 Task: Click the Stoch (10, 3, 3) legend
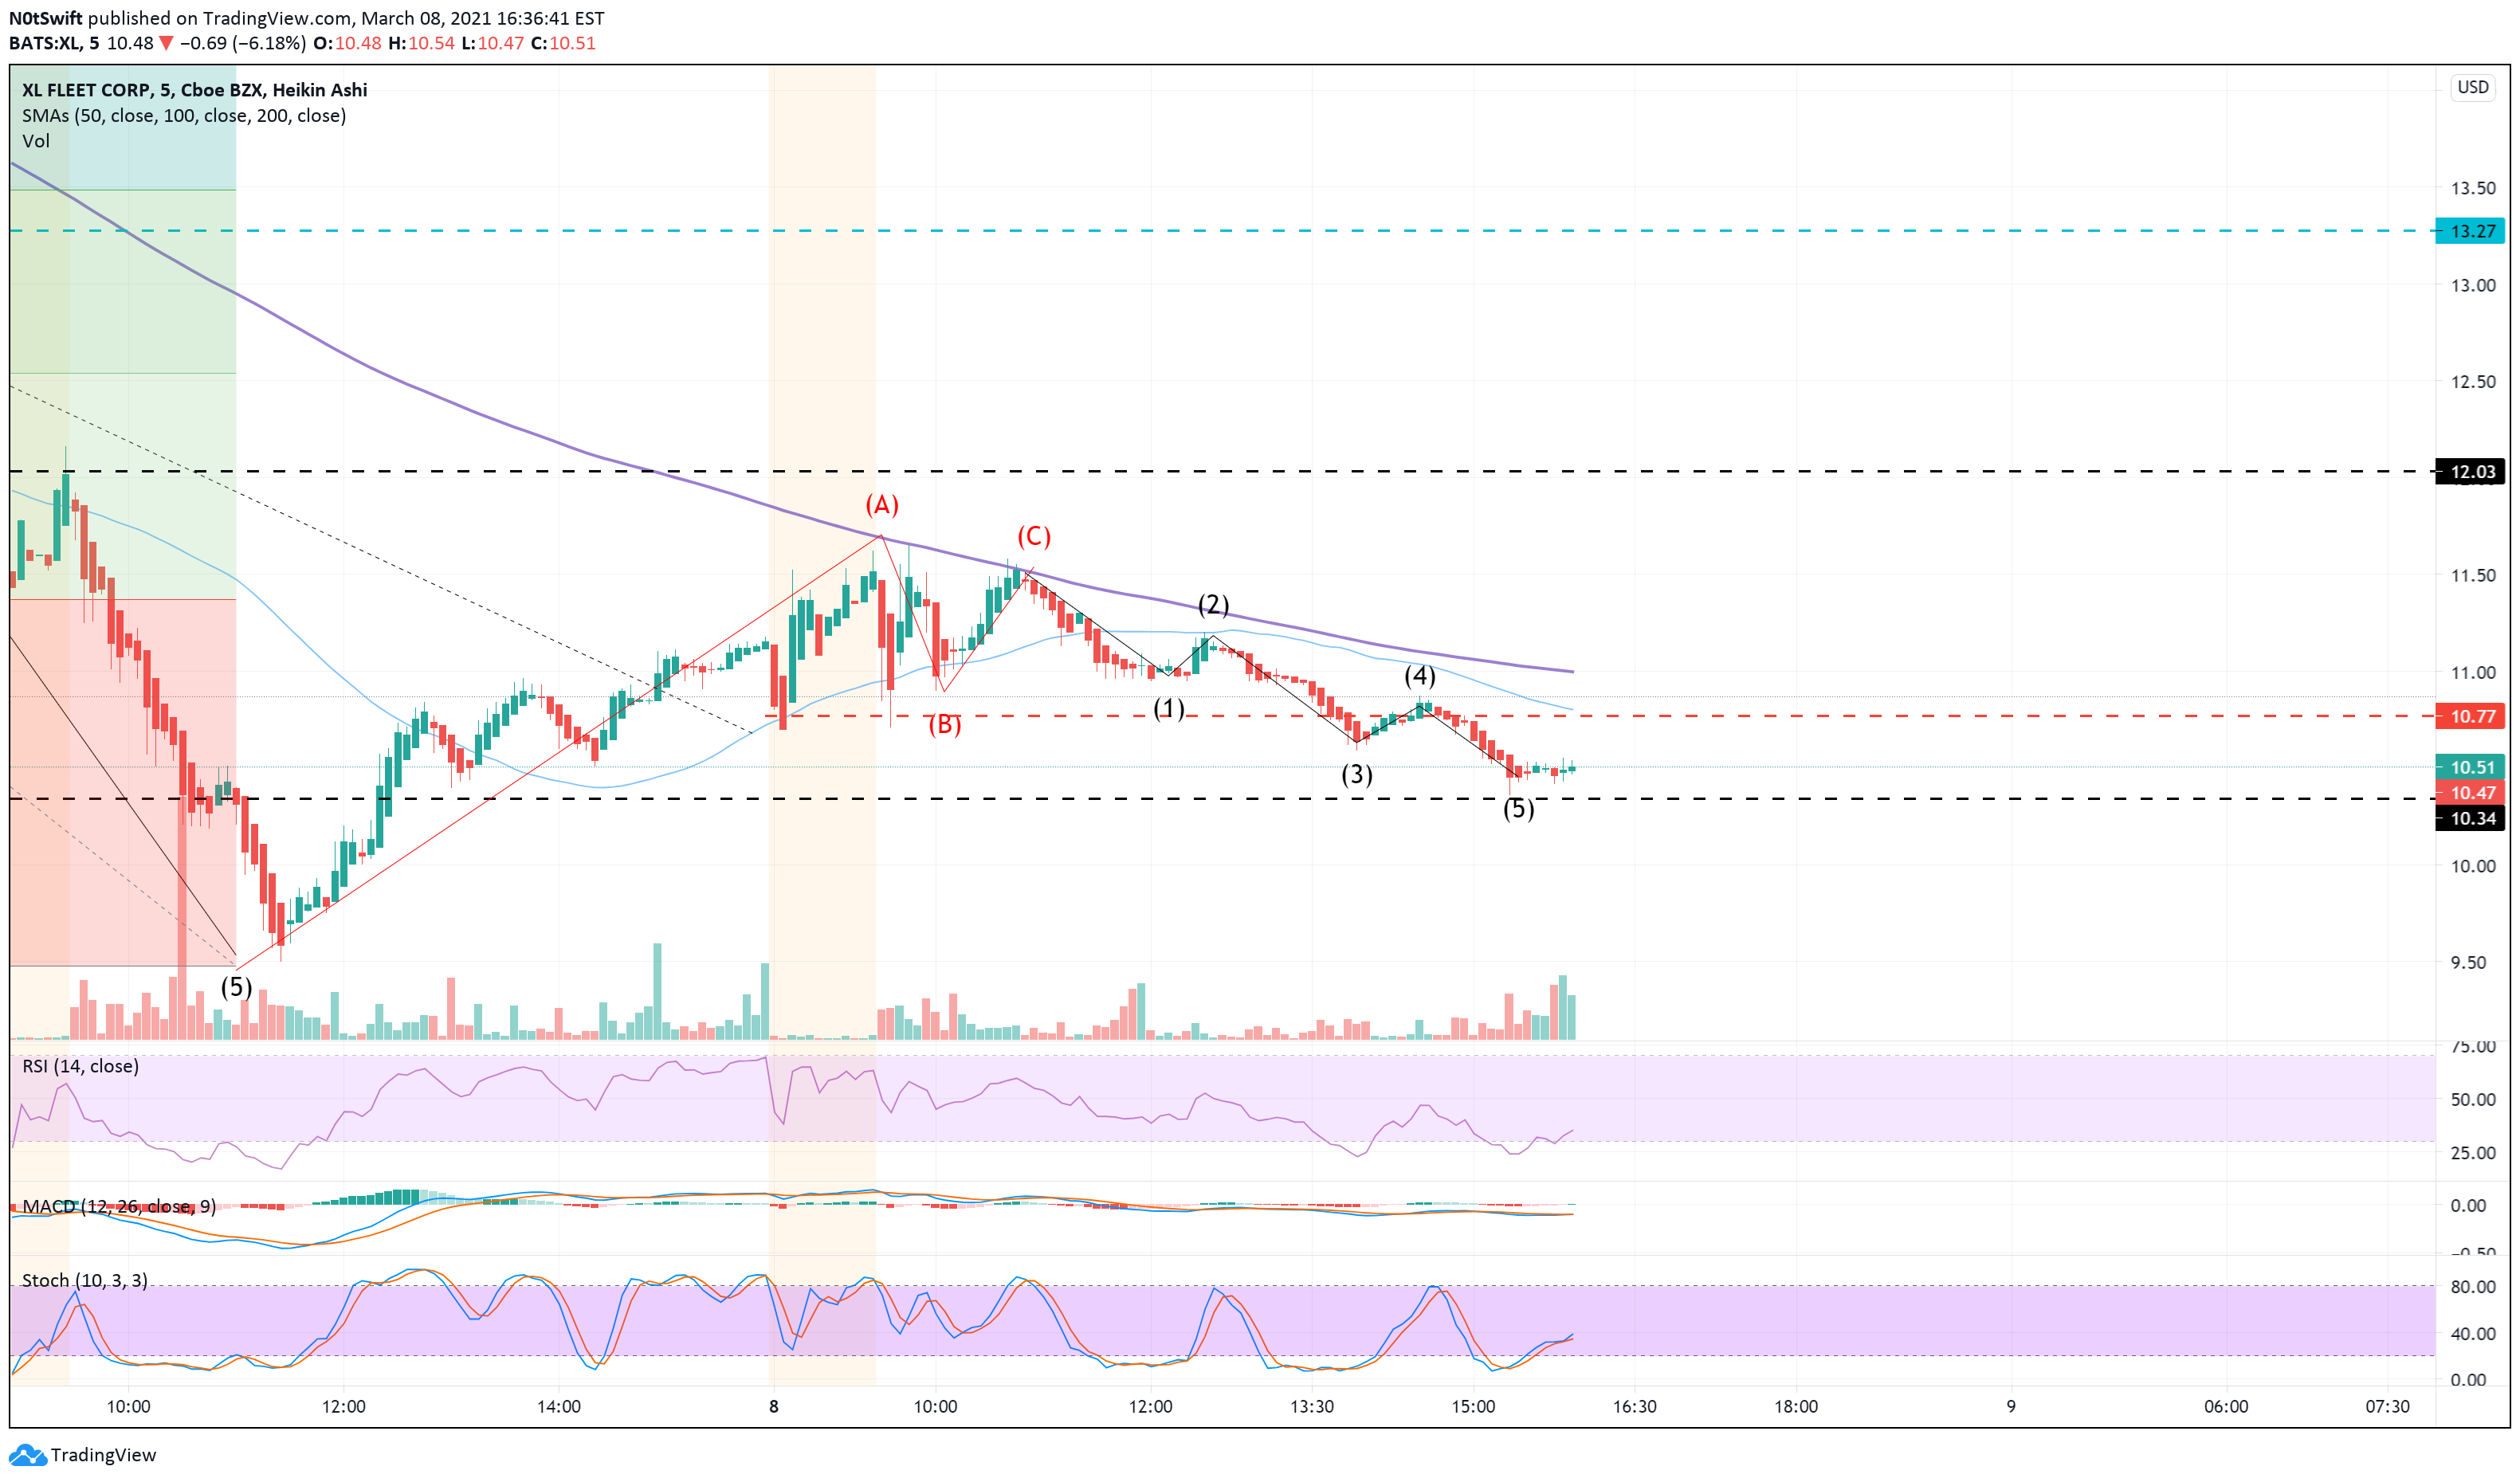[x=85, y=1280]
